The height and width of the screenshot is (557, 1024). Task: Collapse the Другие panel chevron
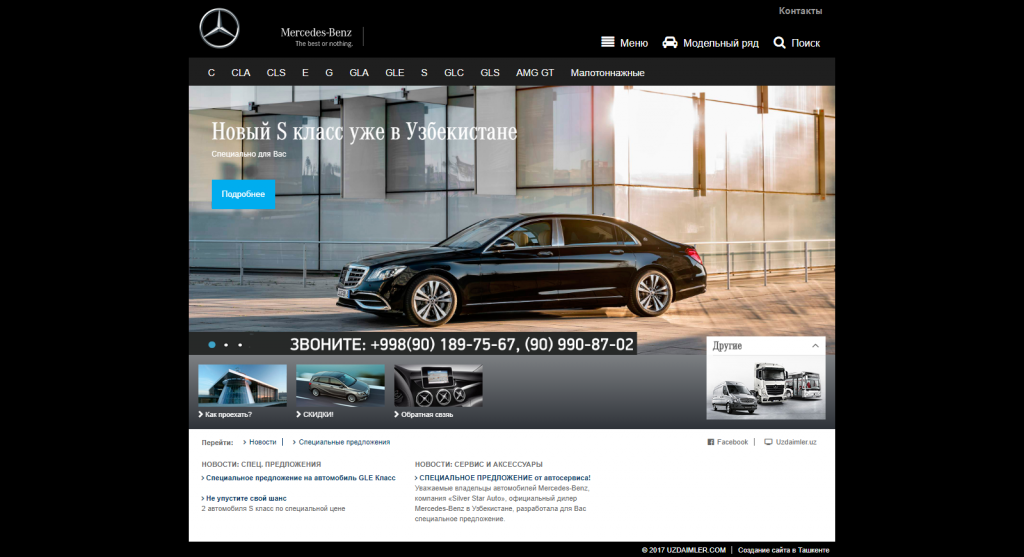[x=815, y=345]
